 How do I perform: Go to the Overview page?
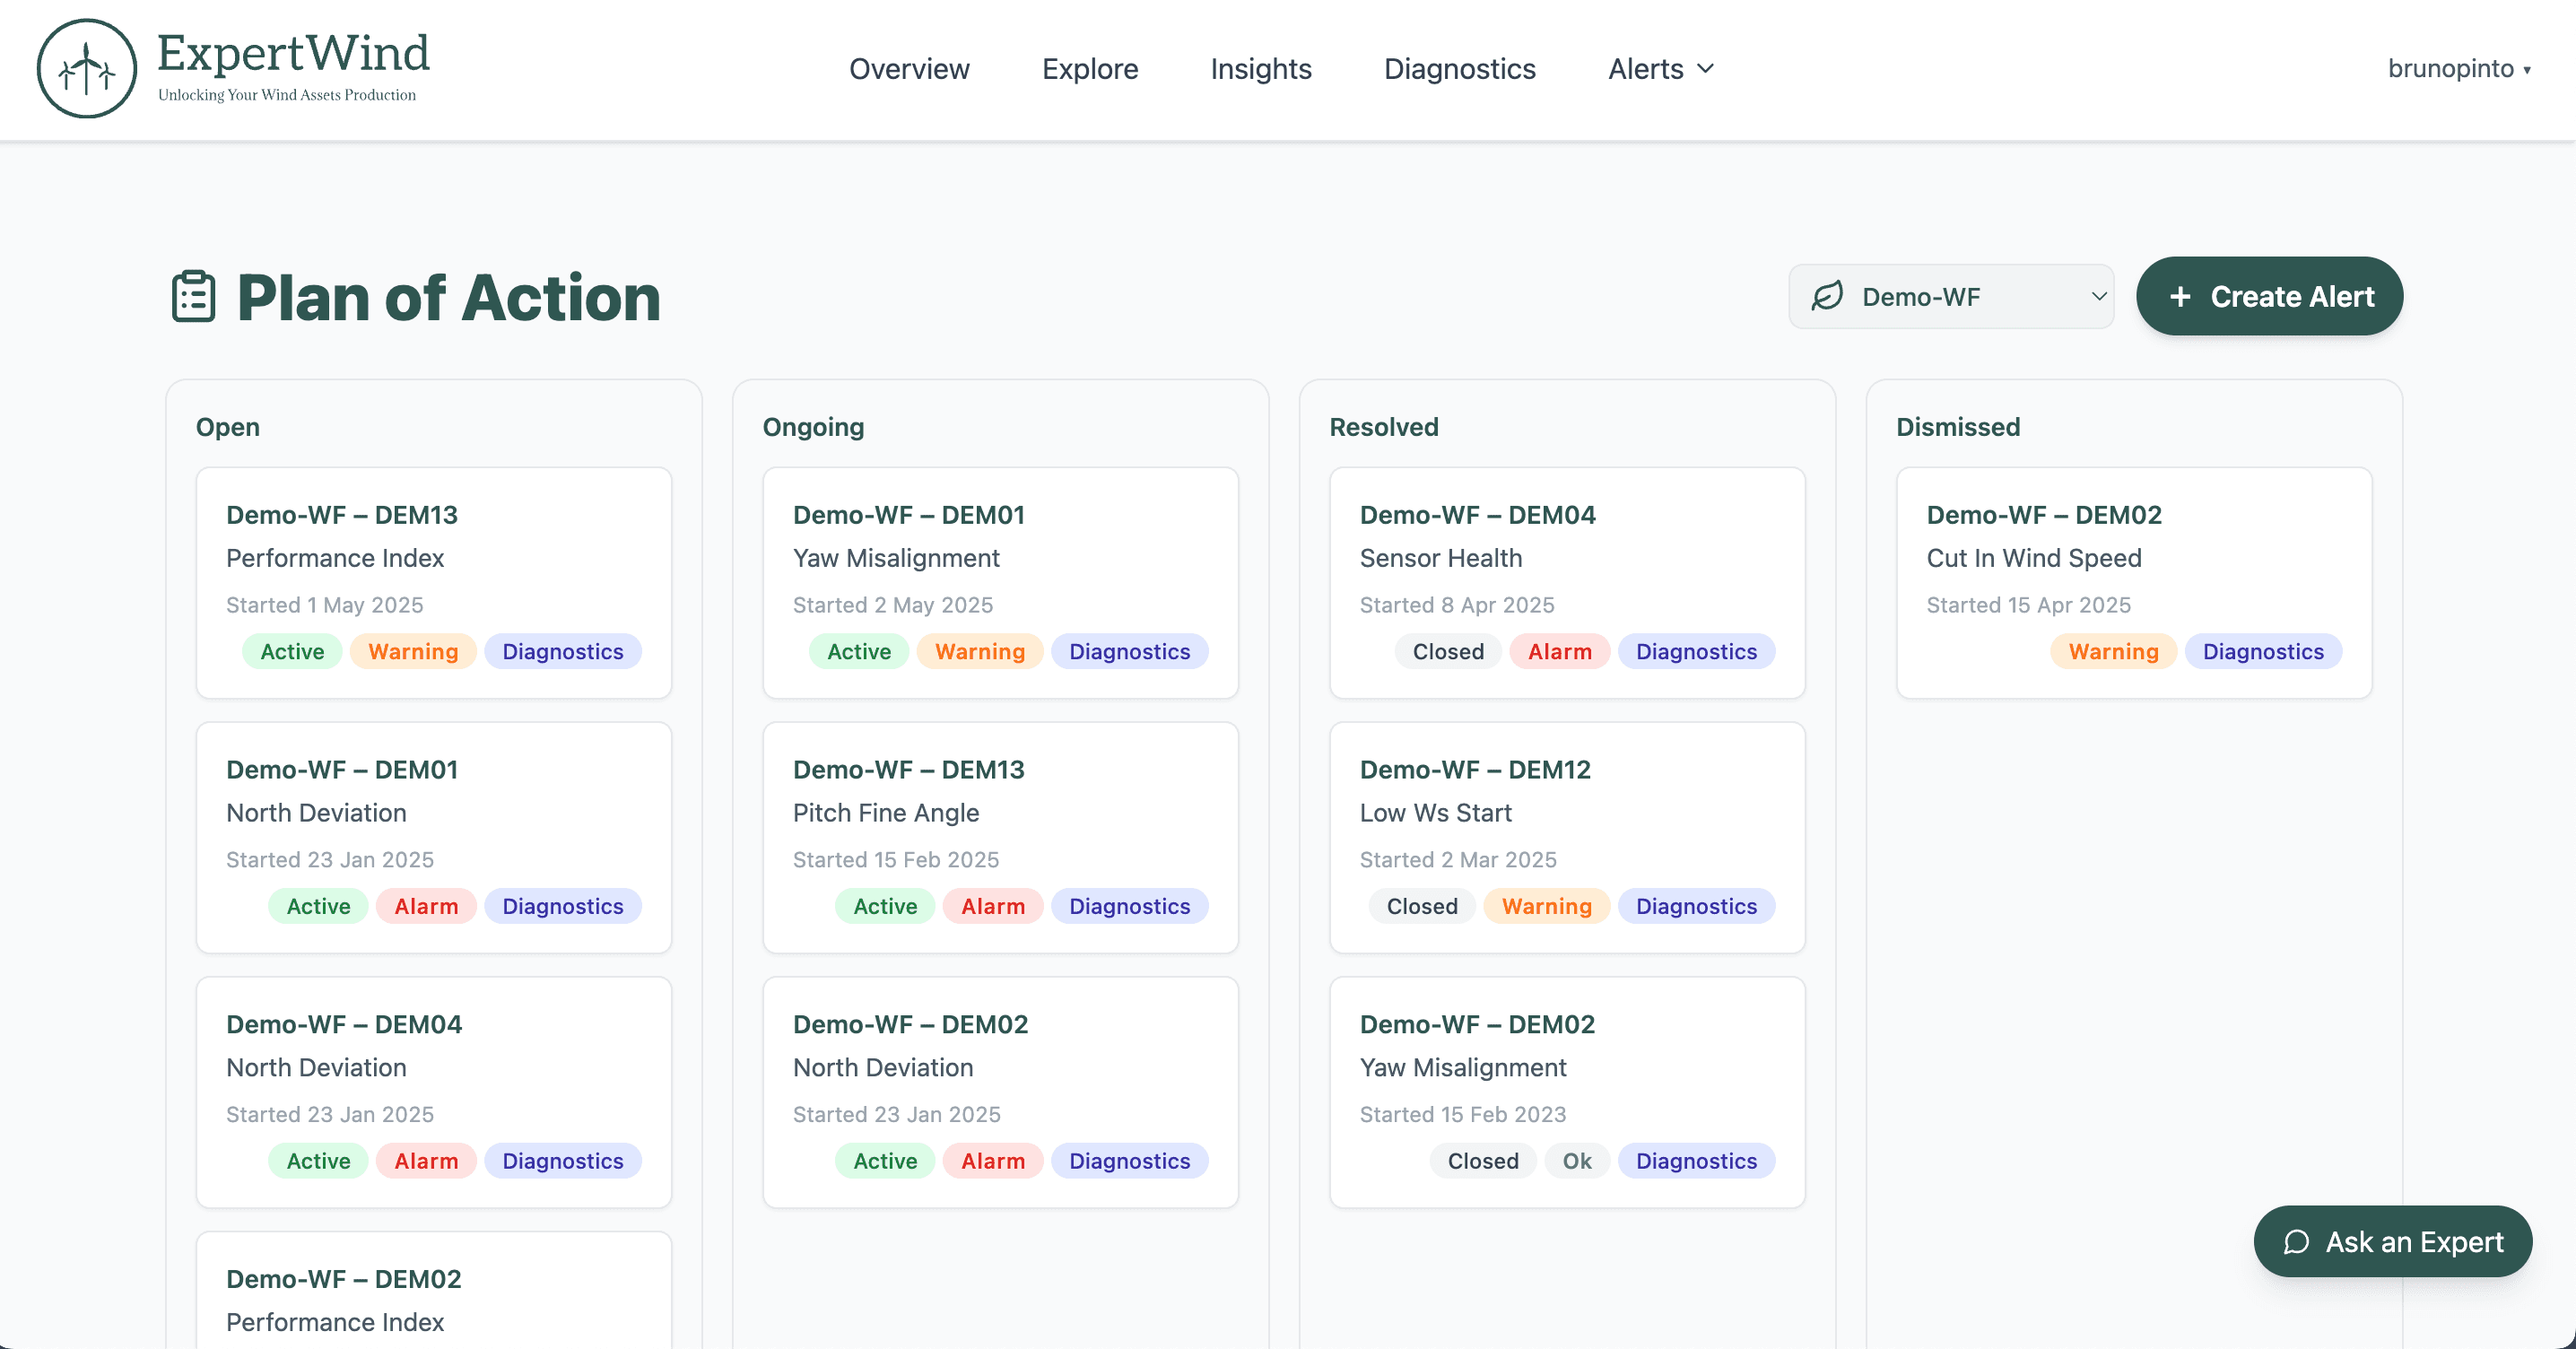pyautogui.click(x=908, y=68)
